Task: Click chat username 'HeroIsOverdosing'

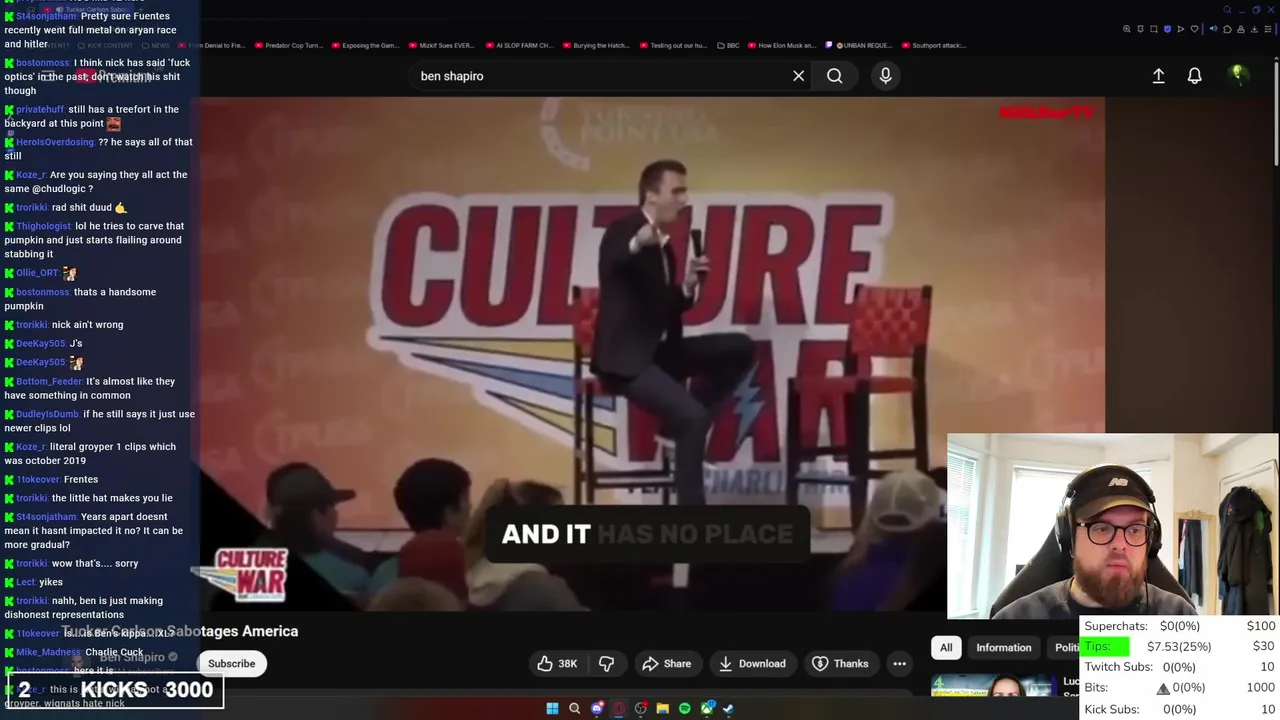Action: click(55, 142)
